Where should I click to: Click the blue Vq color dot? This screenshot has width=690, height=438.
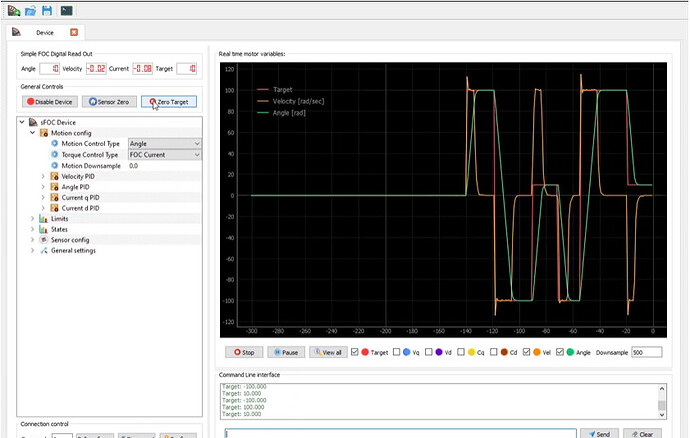click(407, 352)
